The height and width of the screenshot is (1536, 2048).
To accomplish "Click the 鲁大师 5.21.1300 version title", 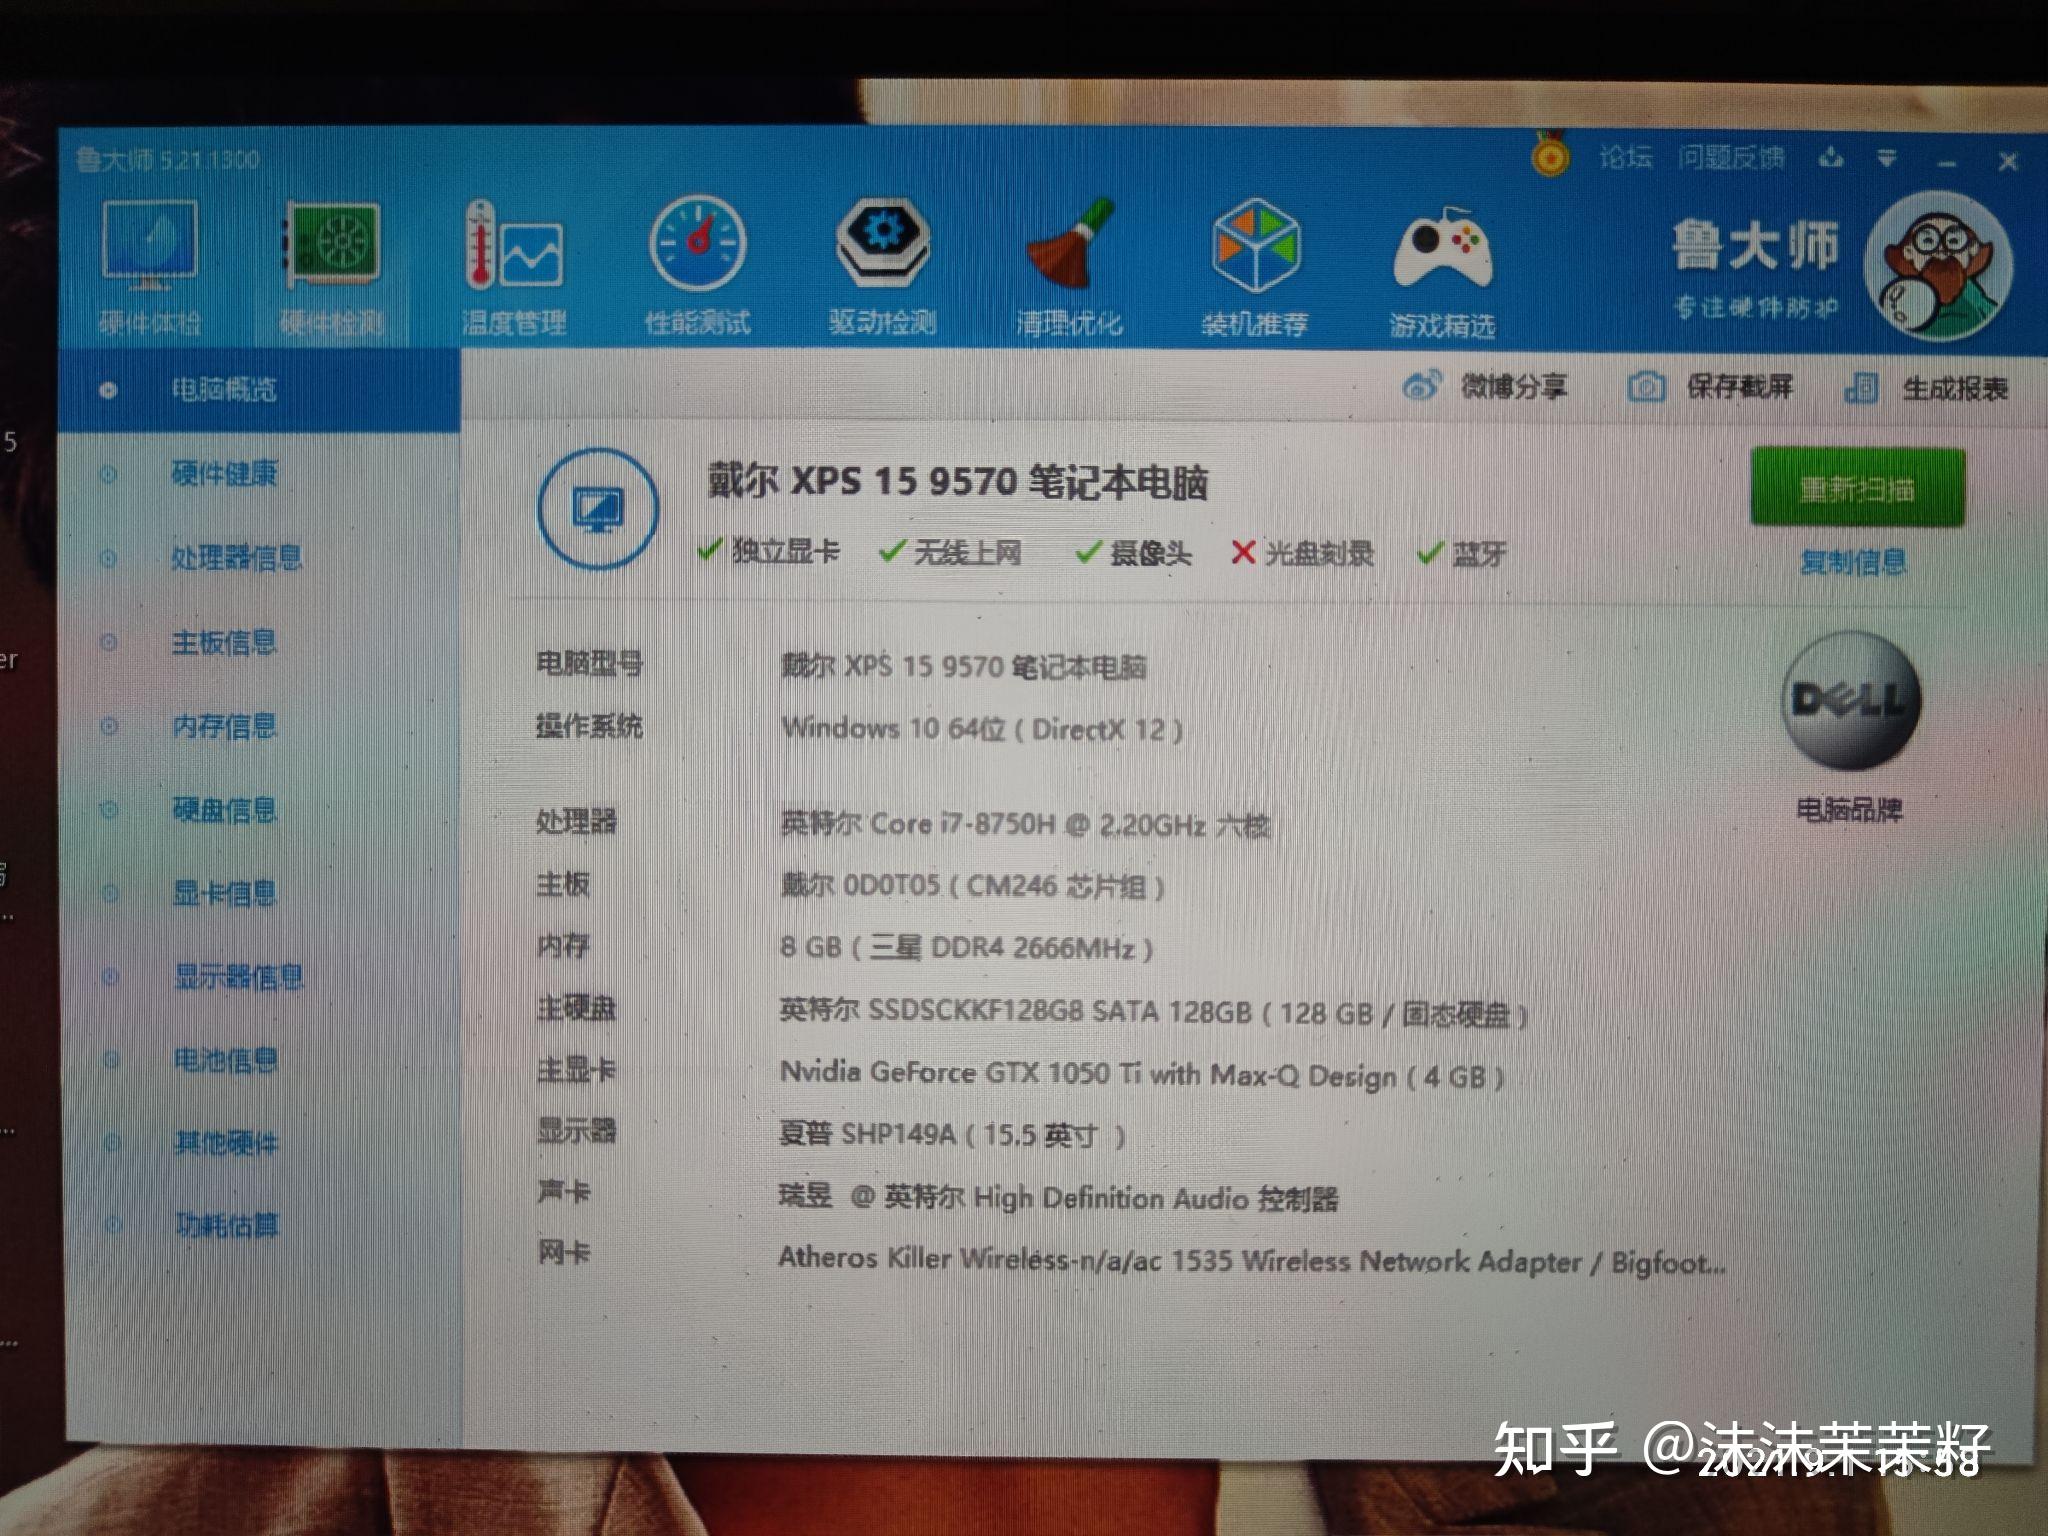I will tap(168, 160).
